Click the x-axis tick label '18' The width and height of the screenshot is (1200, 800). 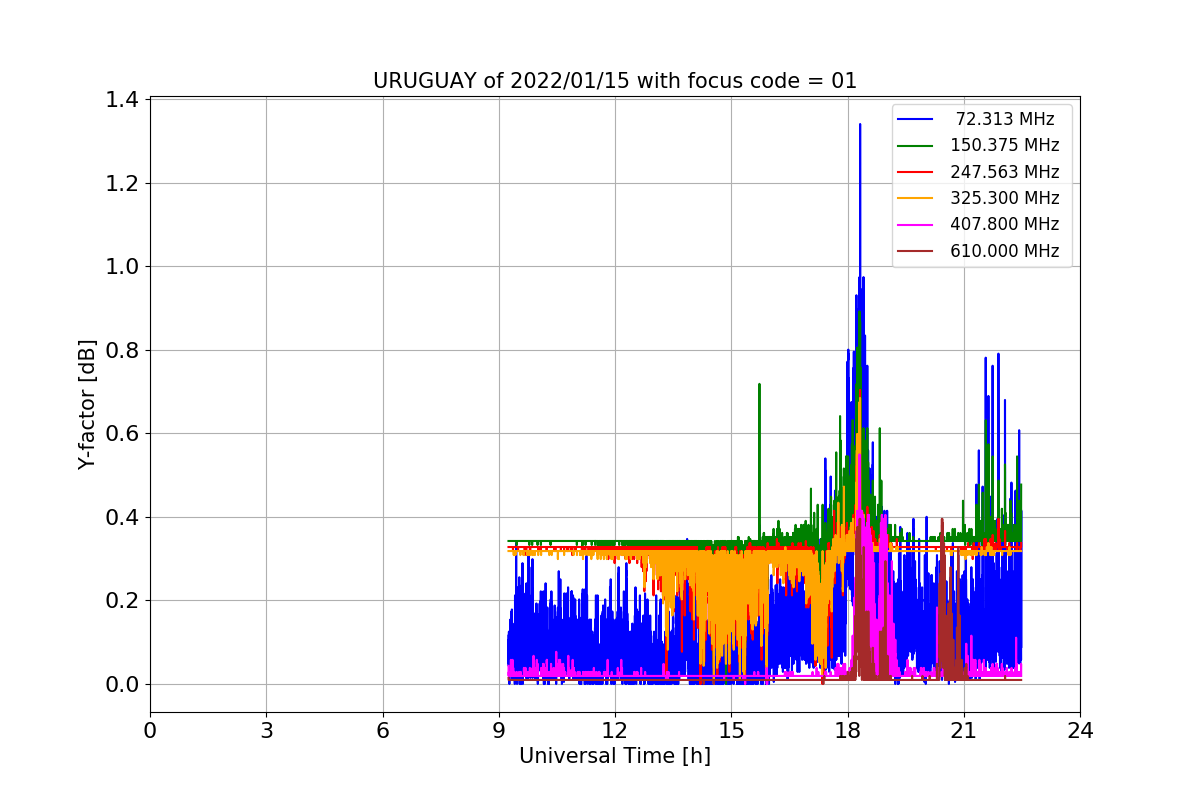coord(847,731)
